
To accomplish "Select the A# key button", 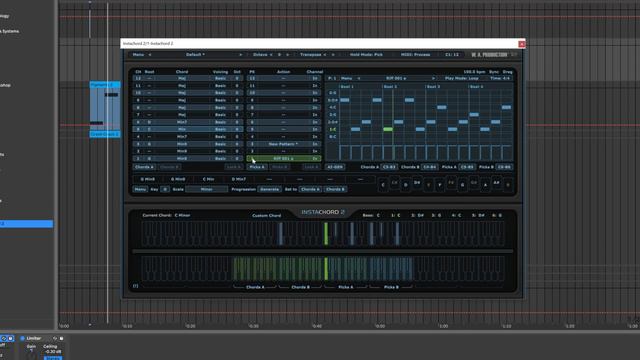I will 497,183.
